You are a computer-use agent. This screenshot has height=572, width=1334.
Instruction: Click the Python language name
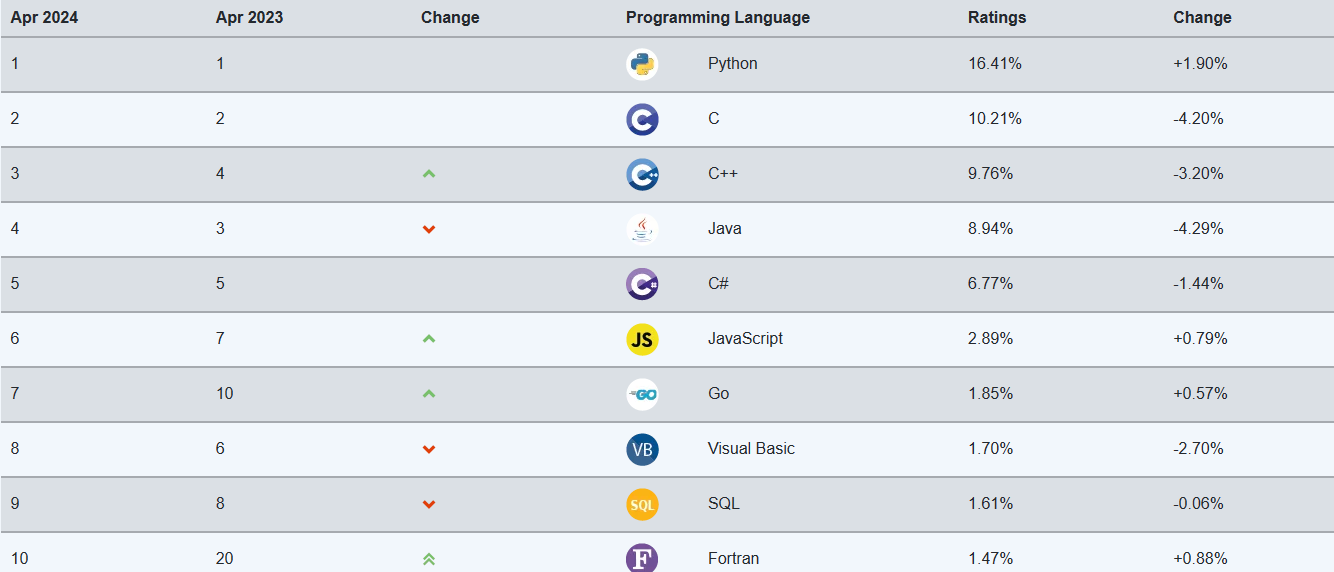(x=732, y=64)
